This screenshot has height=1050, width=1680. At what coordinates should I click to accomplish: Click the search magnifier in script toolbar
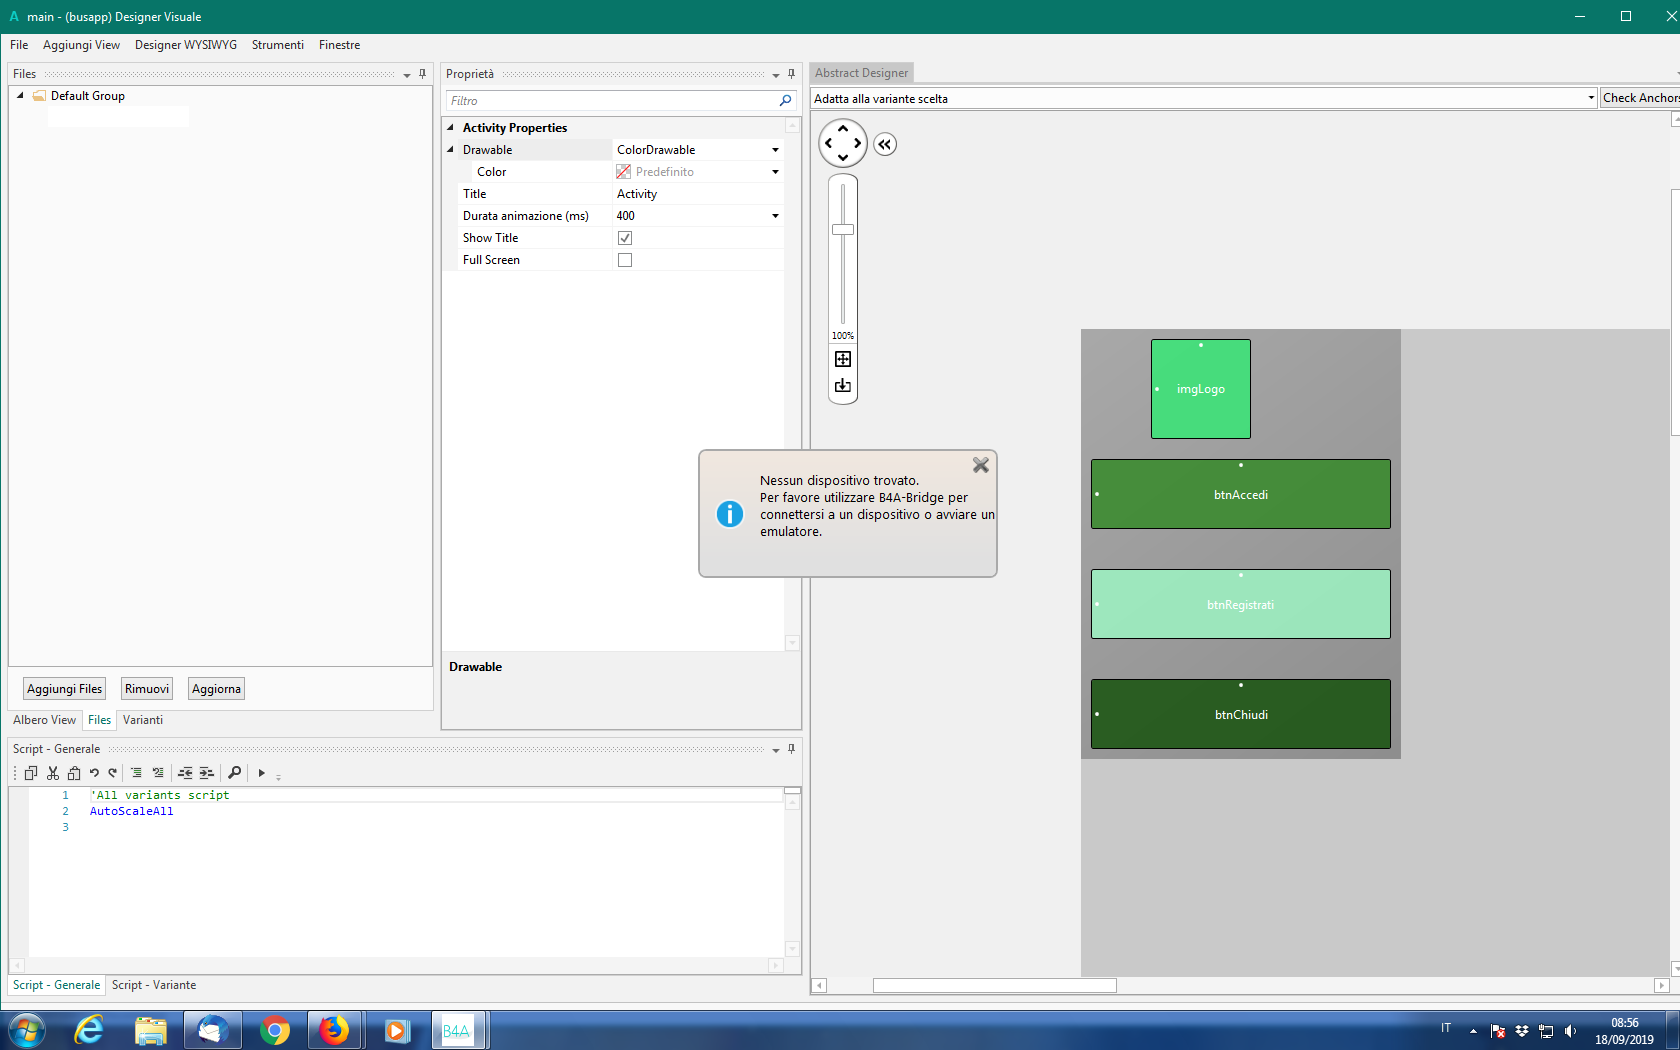tap(234, 773)
